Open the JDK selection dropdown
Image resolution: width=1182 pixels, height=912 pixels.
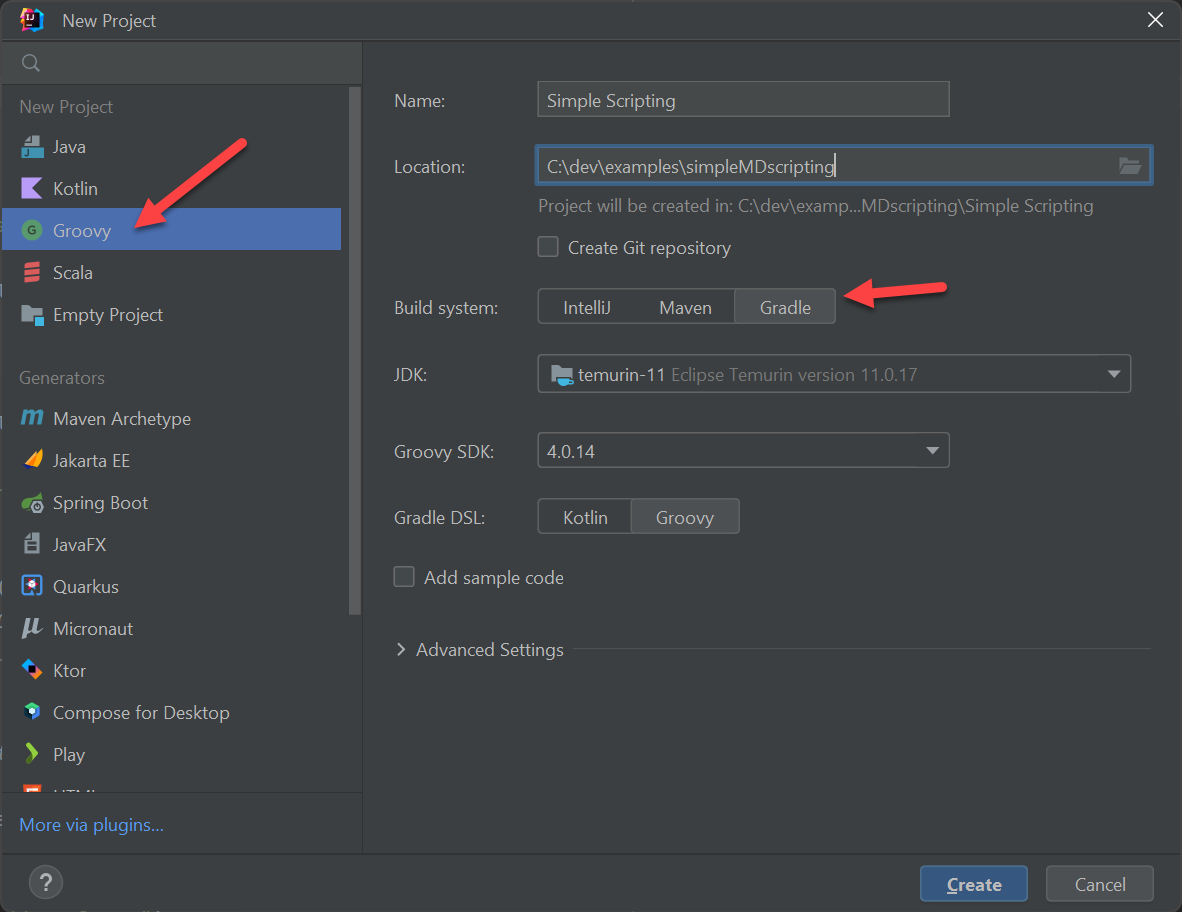1113,375
